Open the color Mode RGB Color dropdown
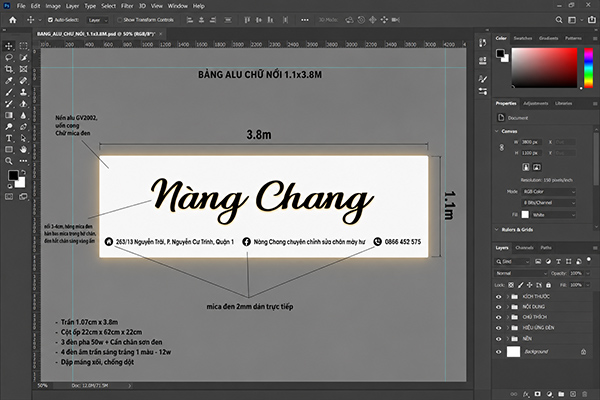600x400 pixels. 548,191
